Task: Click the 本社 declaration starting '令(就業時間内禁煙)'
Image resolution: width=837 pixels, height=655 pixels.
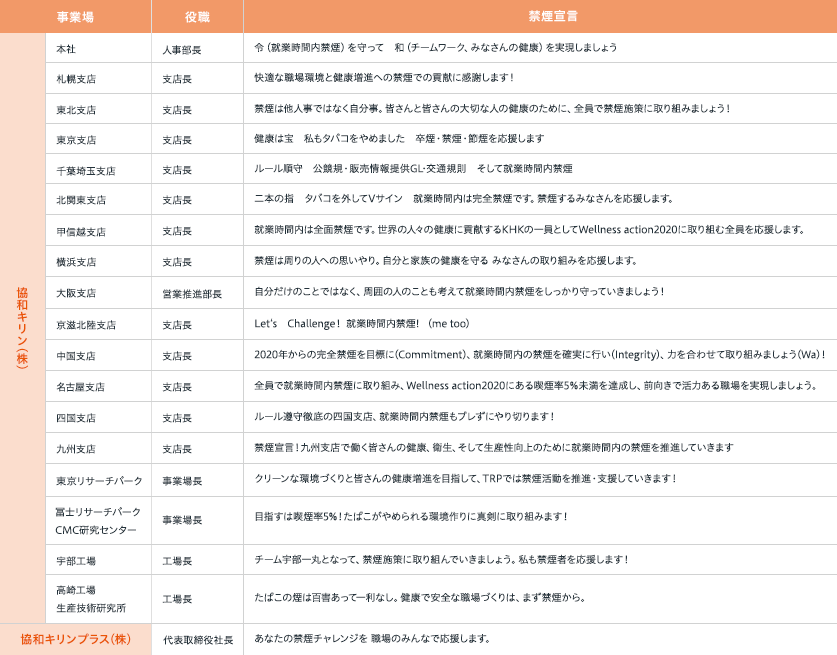Action: point(436,48)
